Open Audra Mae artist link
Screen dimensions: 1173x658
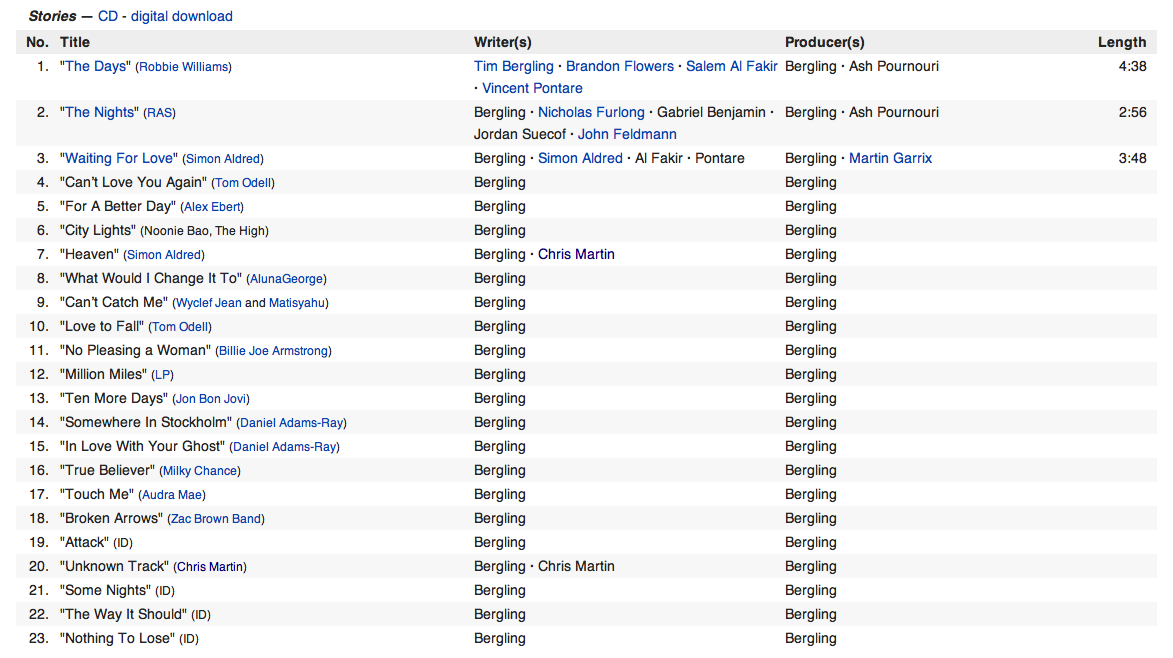click(172, 494)
